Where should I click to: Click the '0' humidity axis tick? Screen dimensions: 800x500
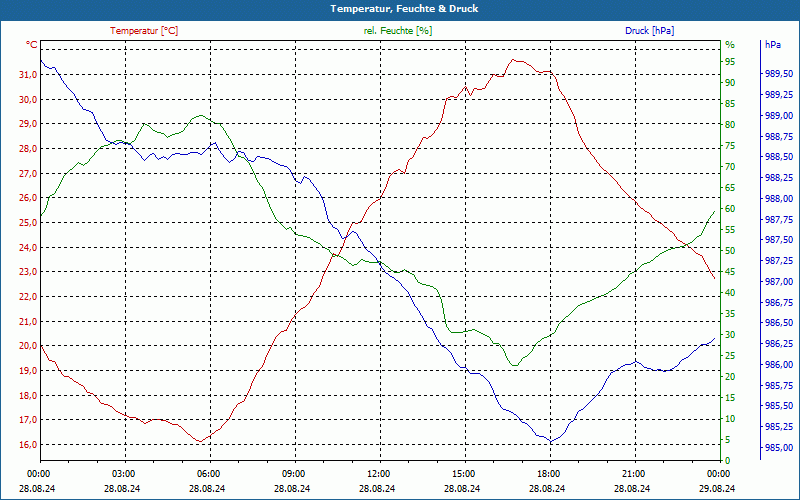pyautogui.click(x=728, y=461)
